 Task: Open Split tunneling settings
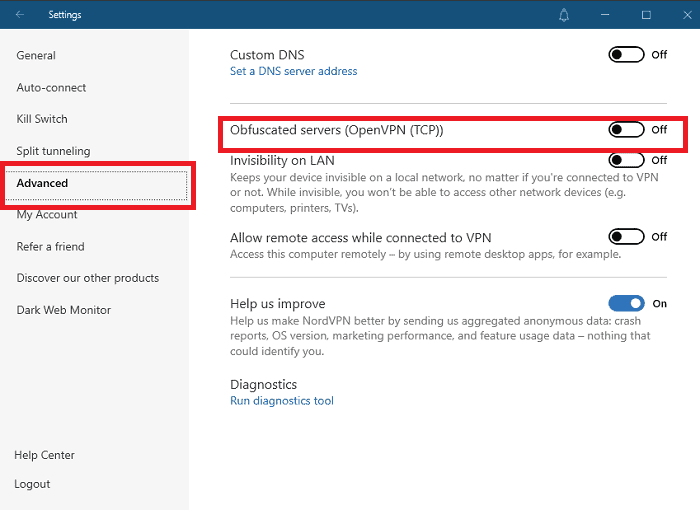click(53, 151)
